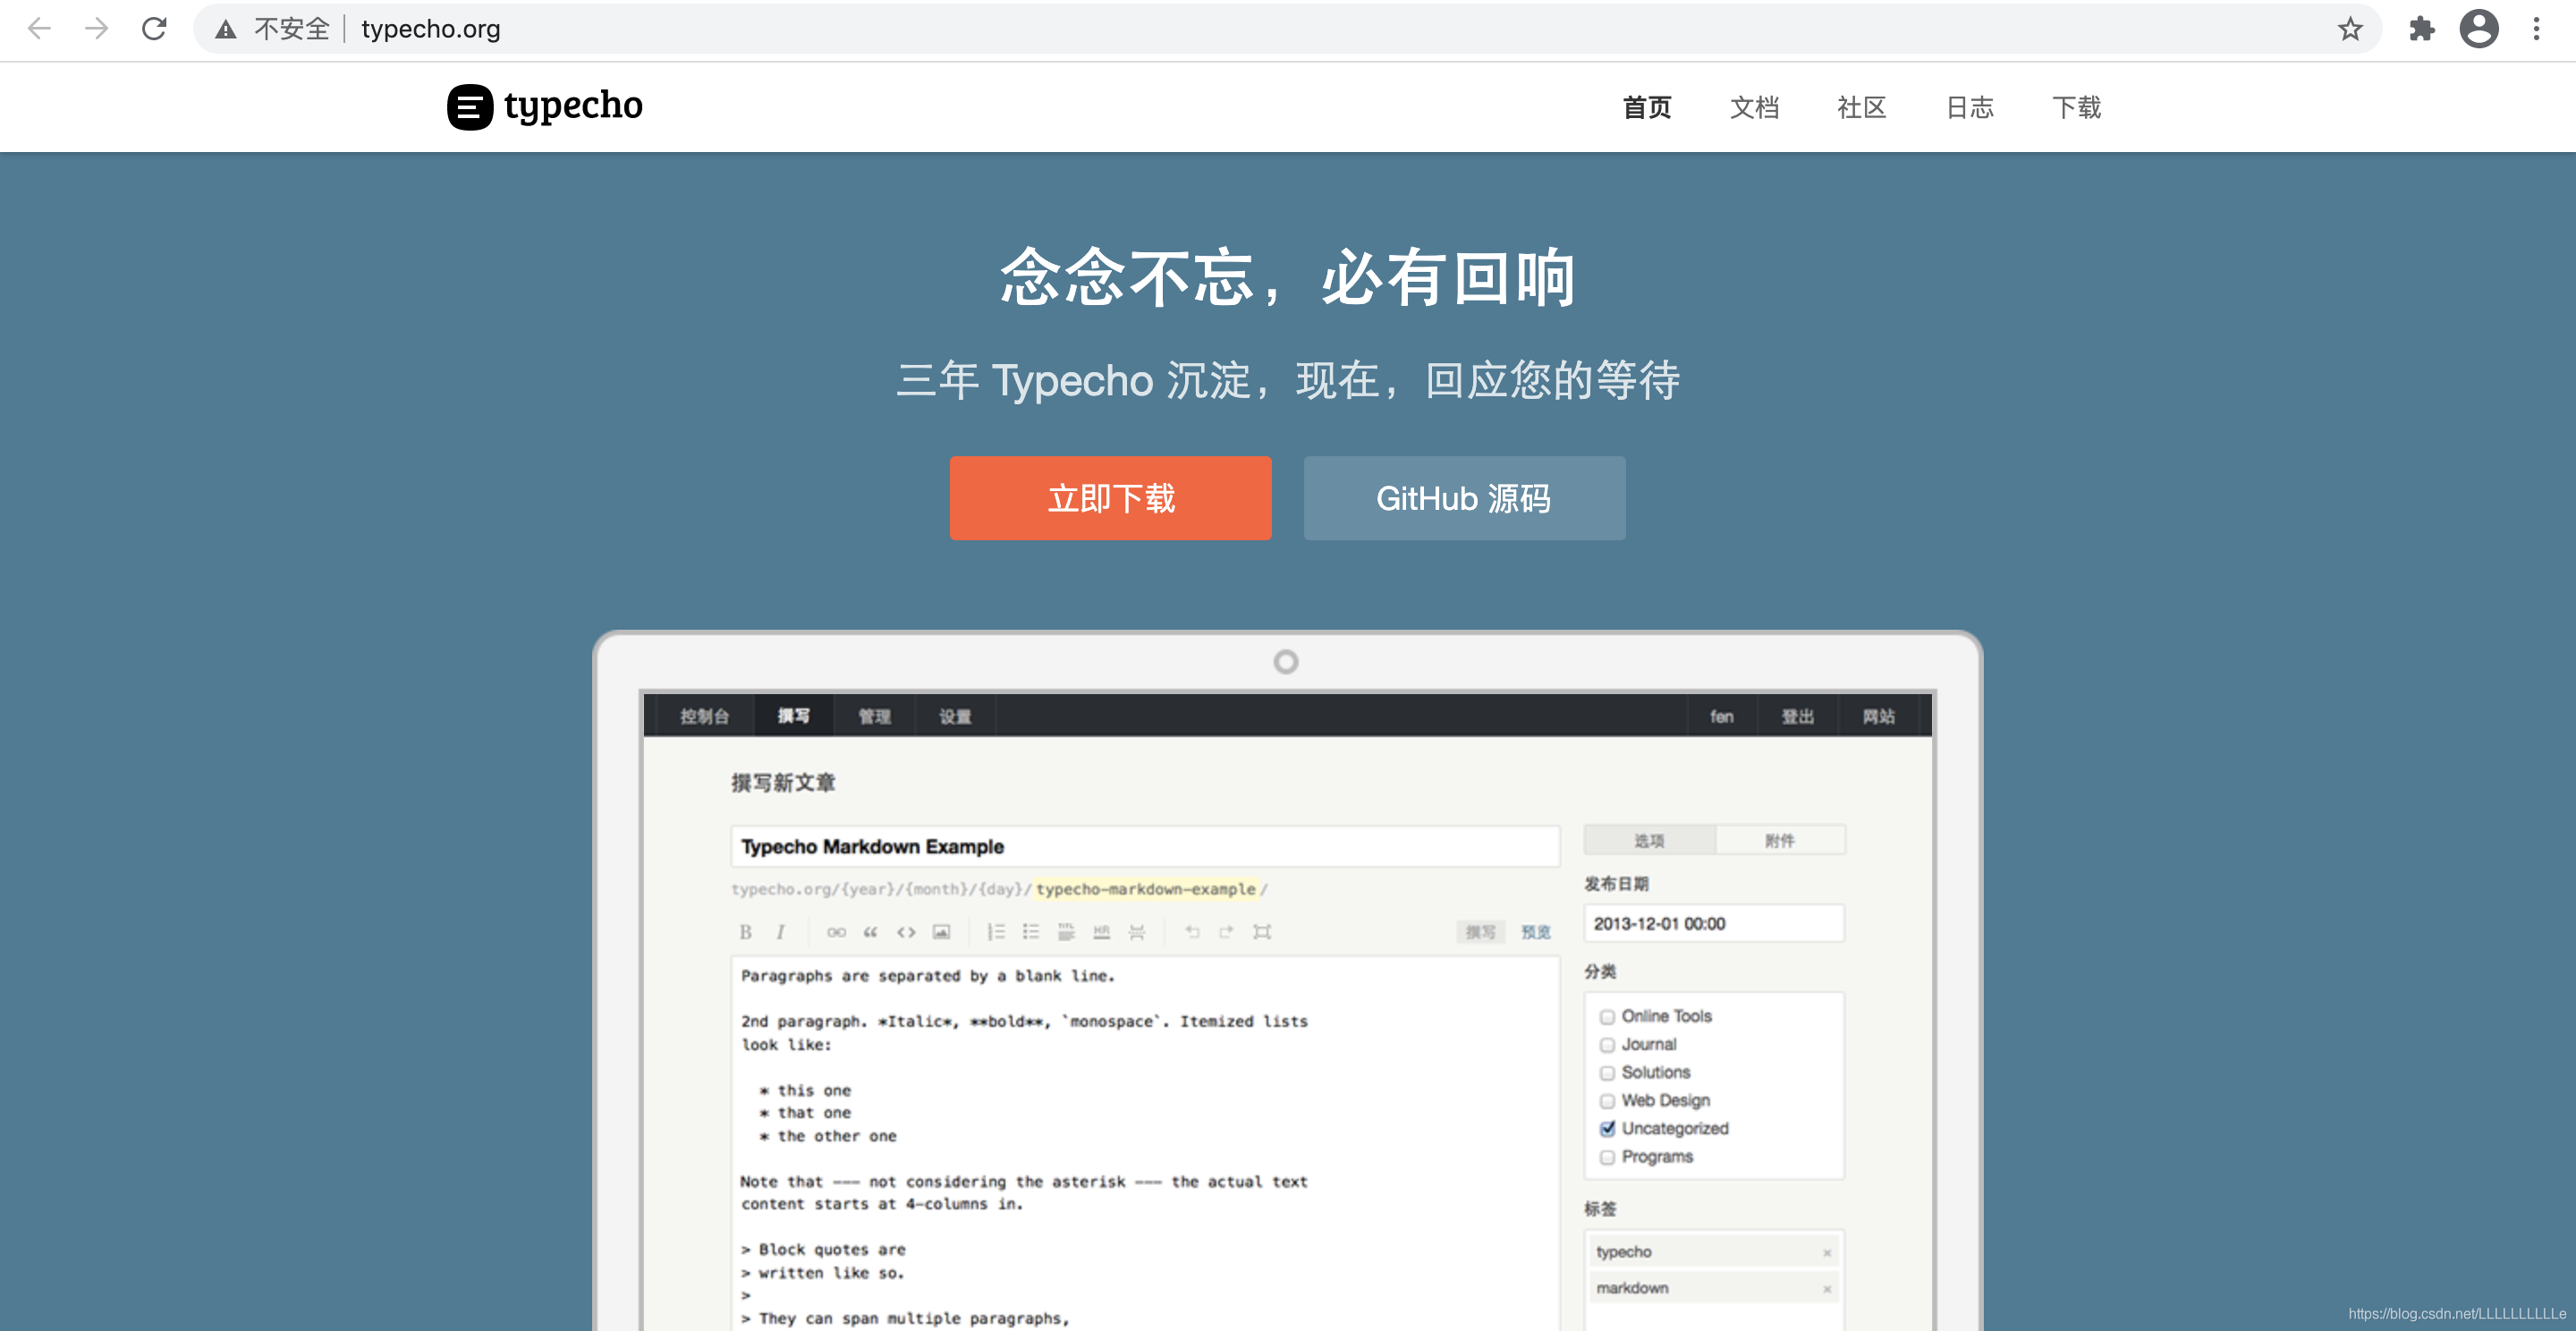Viewport: 2576px width, 1331px height.
Task: Open the 下载 nav item
Action: 2076,107
